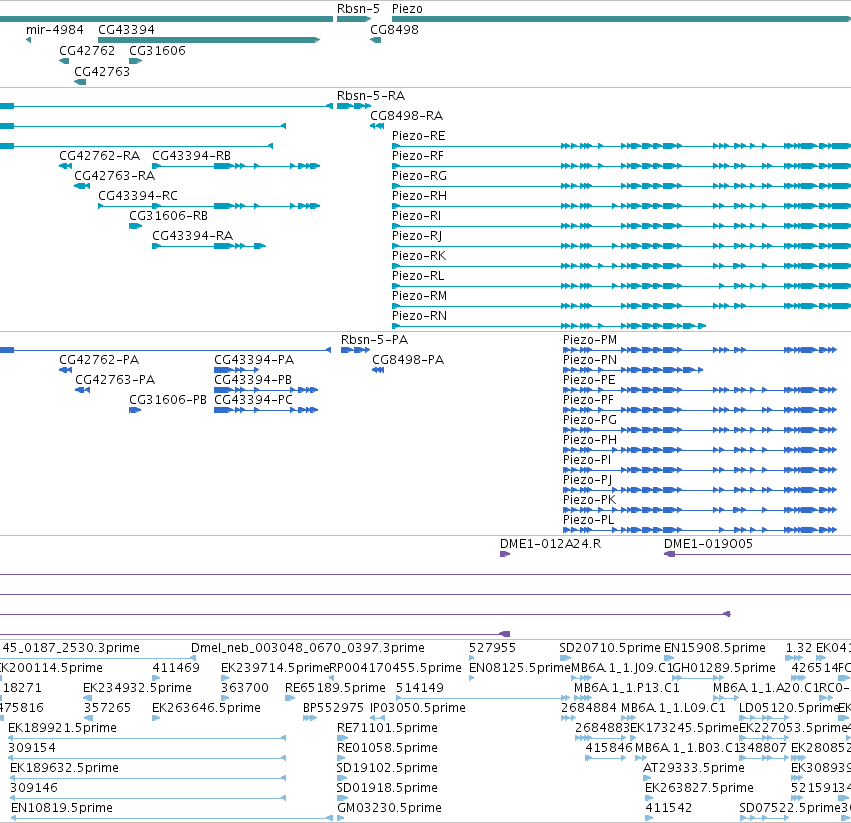
Task: Click the Rbsn-5 gene label
Action: 358,9
